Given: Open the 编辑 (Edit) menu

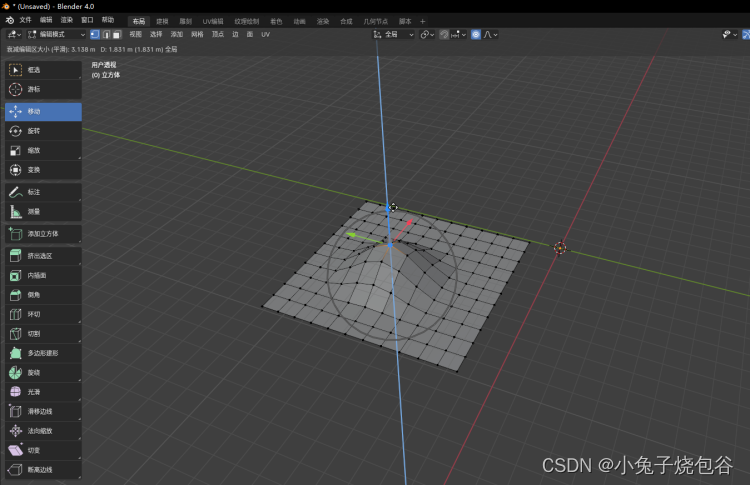Looking at the screenshot, I should click(x=46, y=20).
